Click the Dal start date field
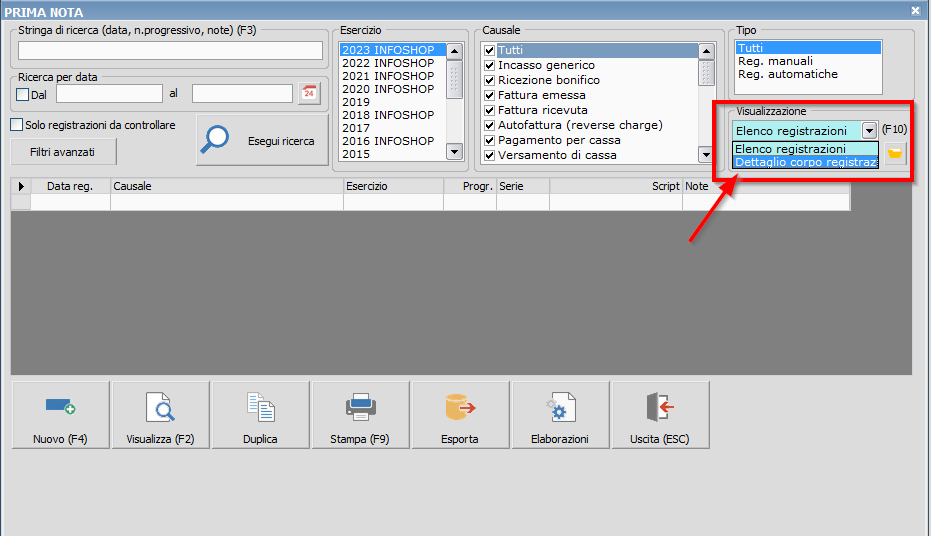 point(109,94)
